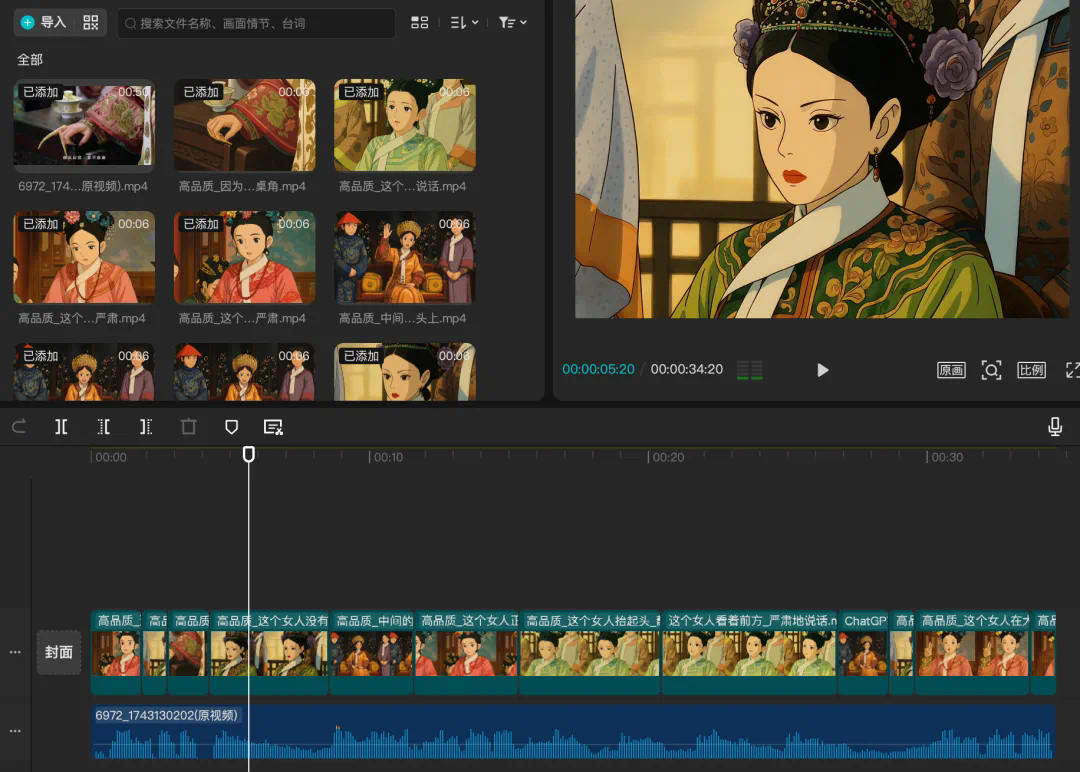The image size is (1080, 772).
Task: Expand the sort order dropdown
Action: click(x=464, y=22)
